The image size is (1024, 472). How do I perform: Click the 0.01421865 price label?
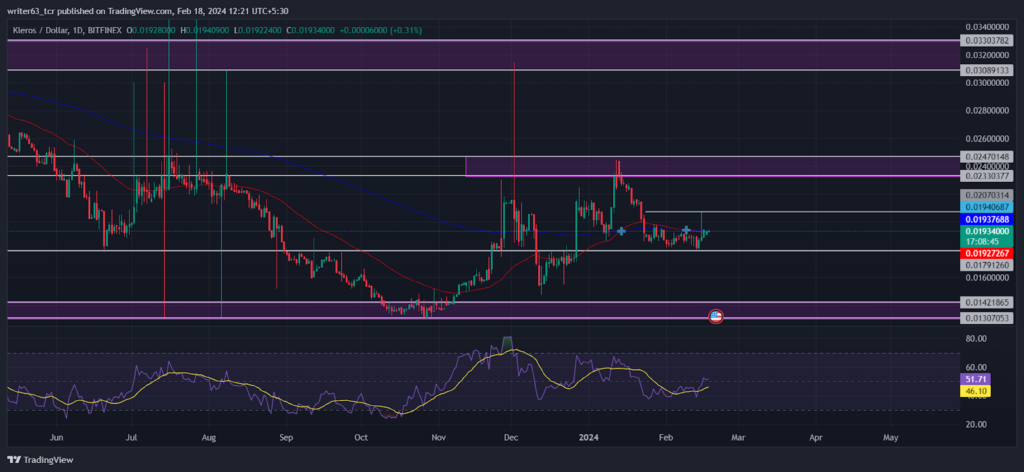(x=986, y=302)
